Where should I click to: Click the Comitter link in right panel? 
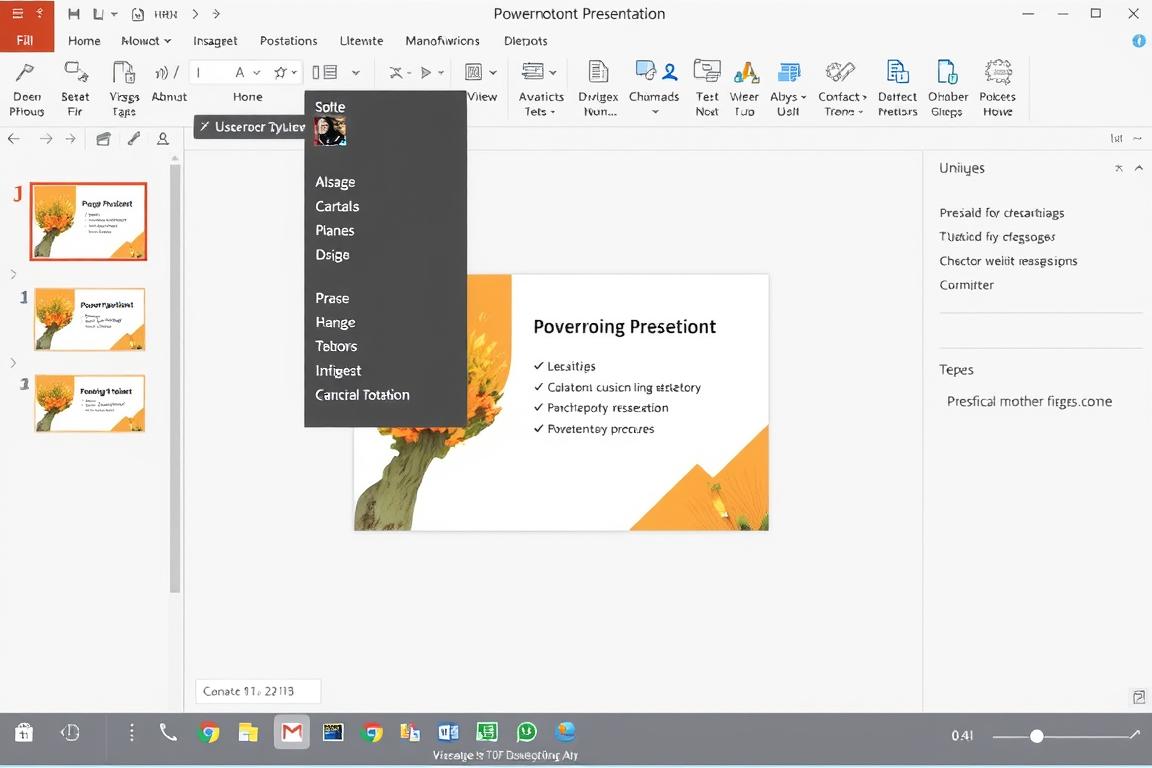tap(966, 285)
